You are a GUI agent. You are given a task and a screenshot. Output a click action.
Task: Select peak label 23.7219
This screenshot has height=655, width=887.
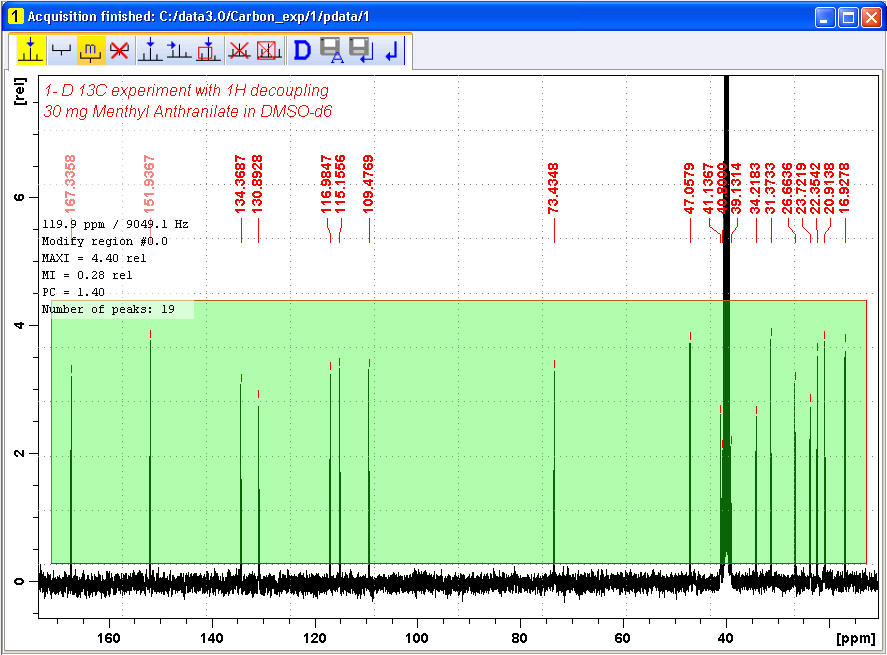pos(801,188)
